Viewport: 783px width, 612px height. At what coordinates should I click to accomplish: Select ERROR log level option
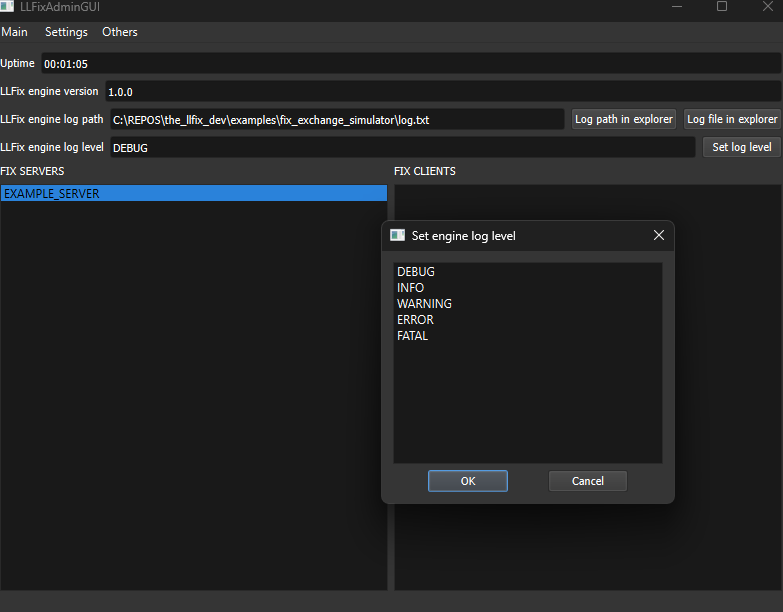click(x=415, y=320)
